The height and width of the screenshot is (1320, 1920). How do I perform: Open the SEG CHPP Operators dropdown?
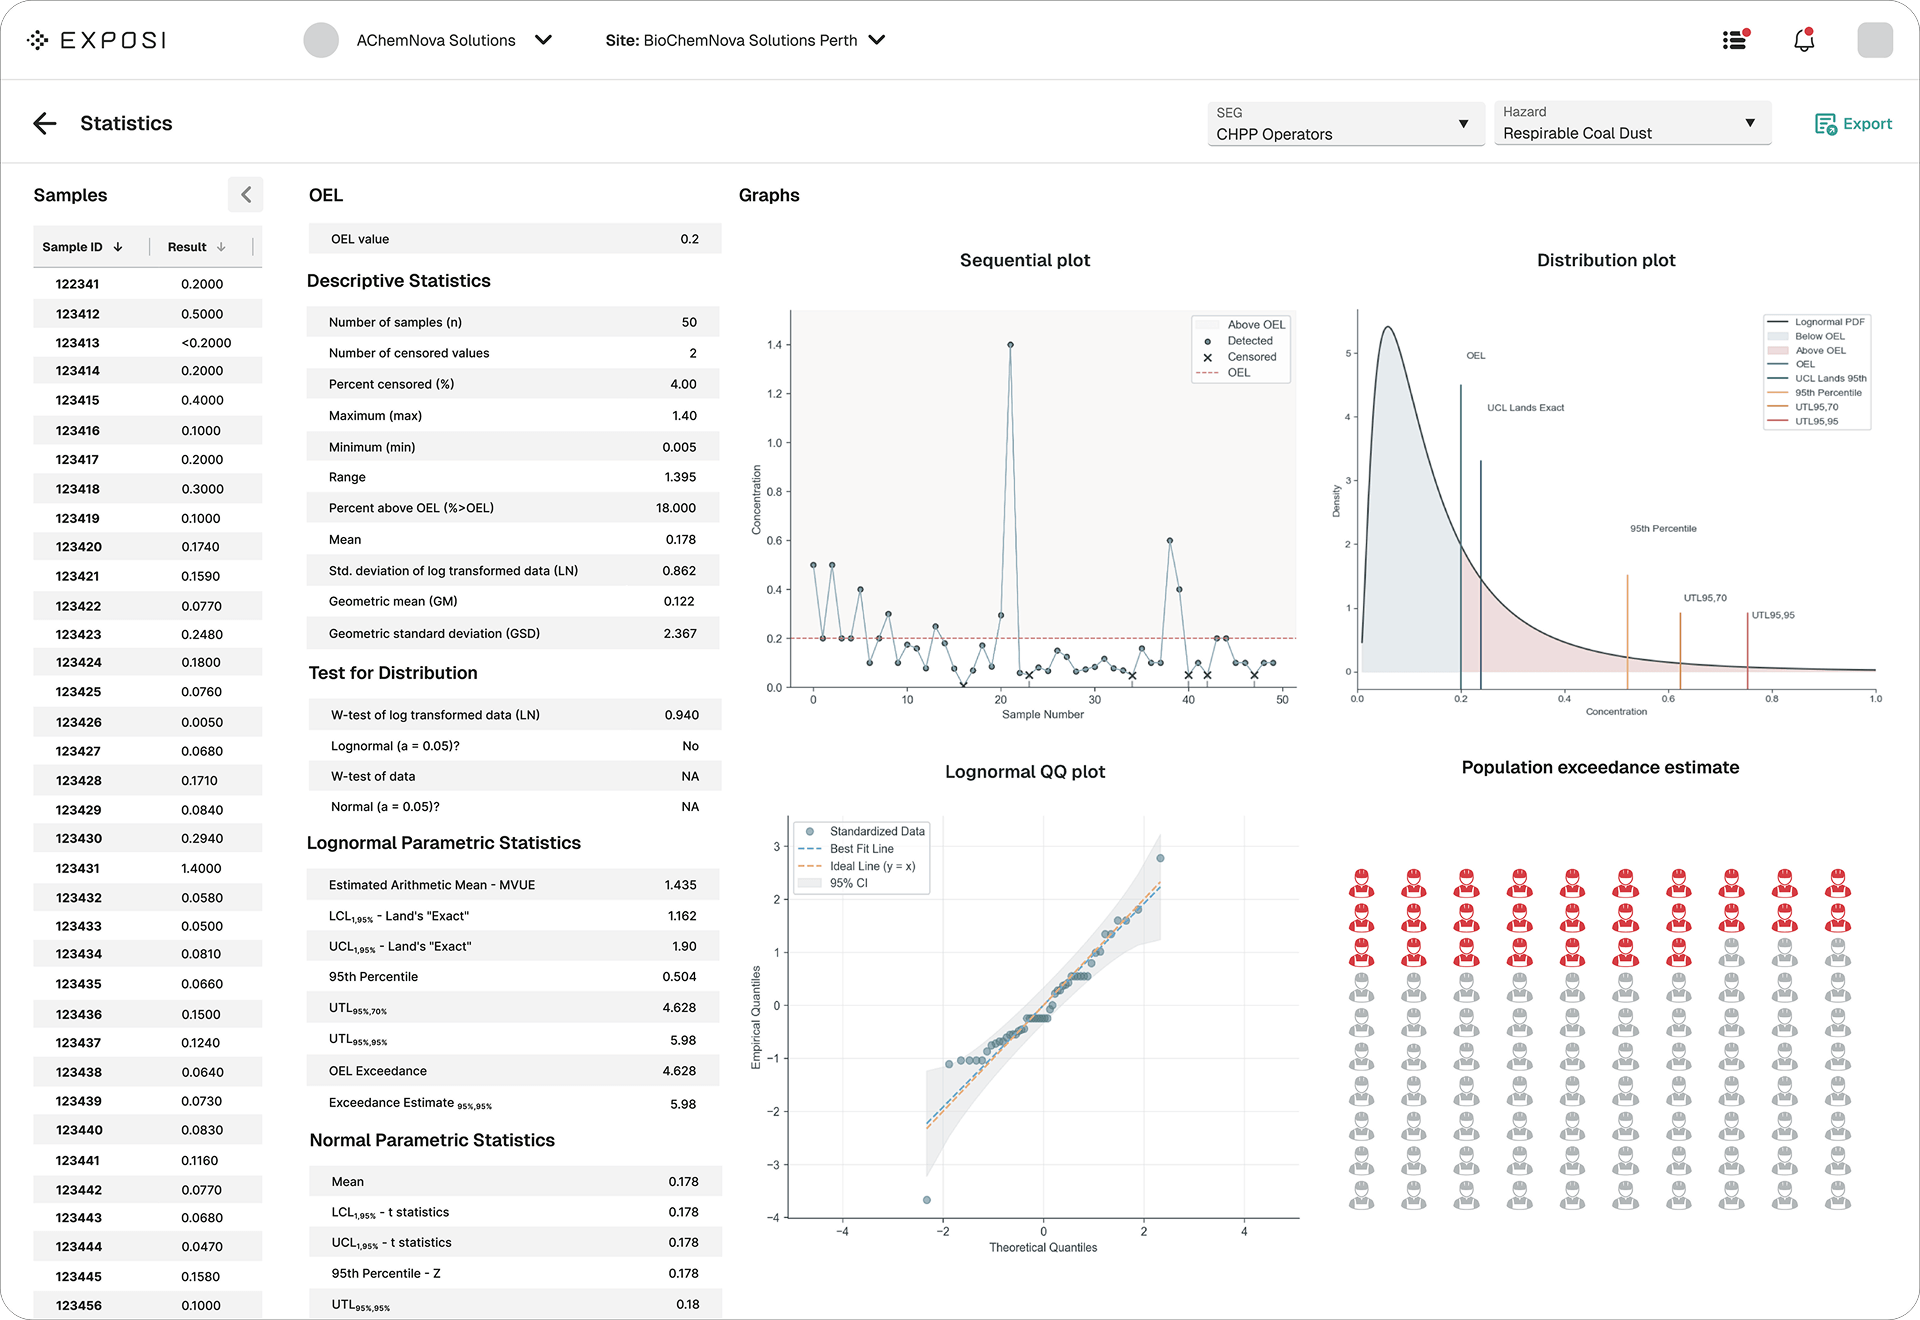click(1345, 124)
